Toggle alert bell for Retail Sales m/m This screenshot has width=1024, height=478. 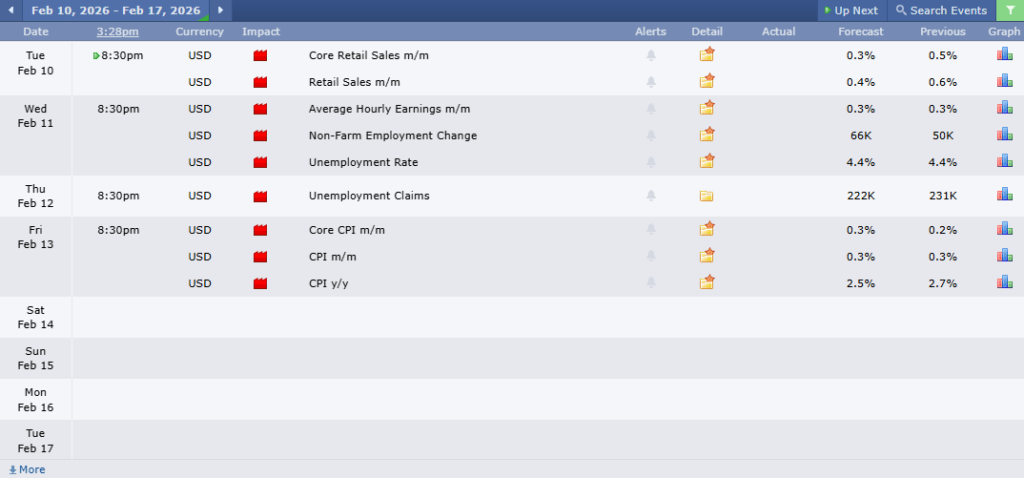pos(651,82)
